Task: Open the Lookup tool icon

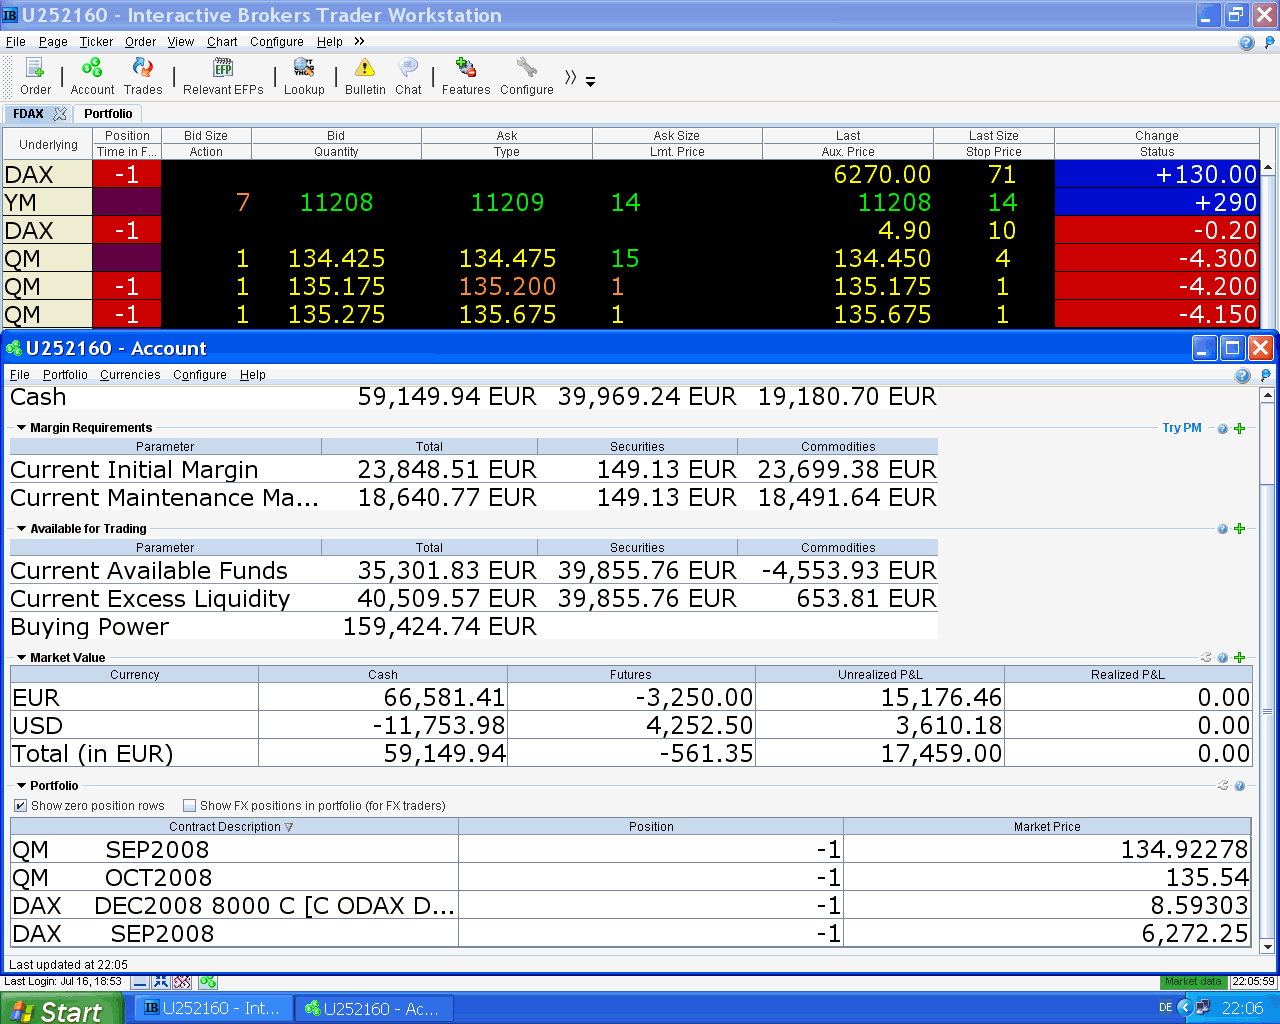Action: pyautogui.click(x=304, y=68)
